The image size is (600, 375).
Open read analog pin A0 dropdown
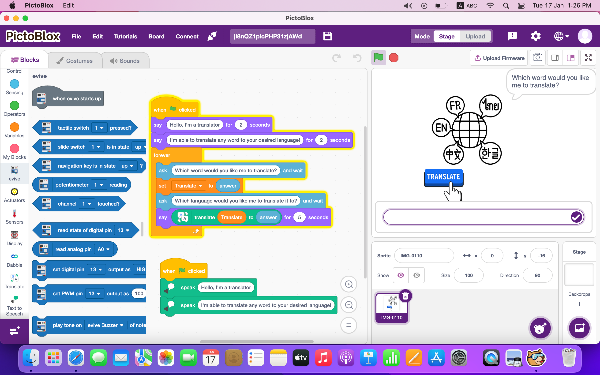point(104,249)
